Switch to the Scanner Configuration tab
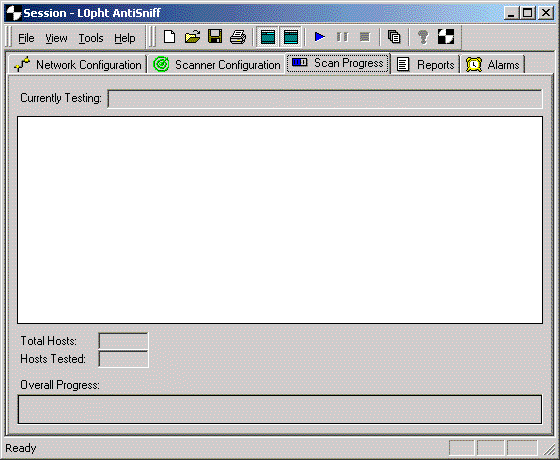Screen dimensions: 560x460 tap(217, 65)
